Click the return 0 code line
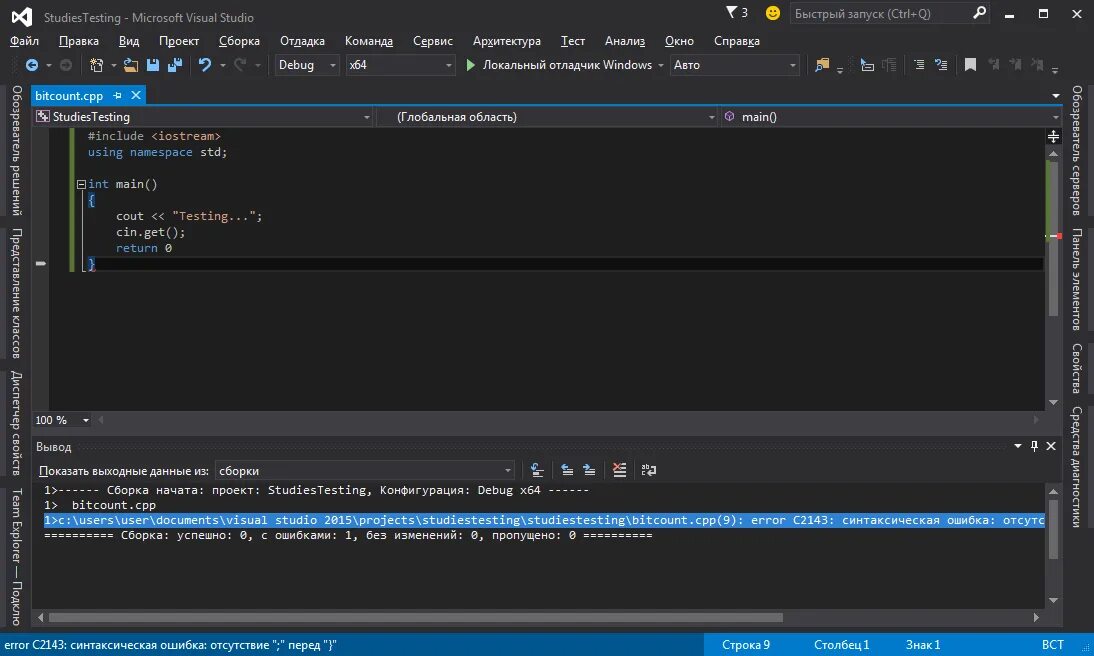Screen dimensions: 1094x656 144,248
